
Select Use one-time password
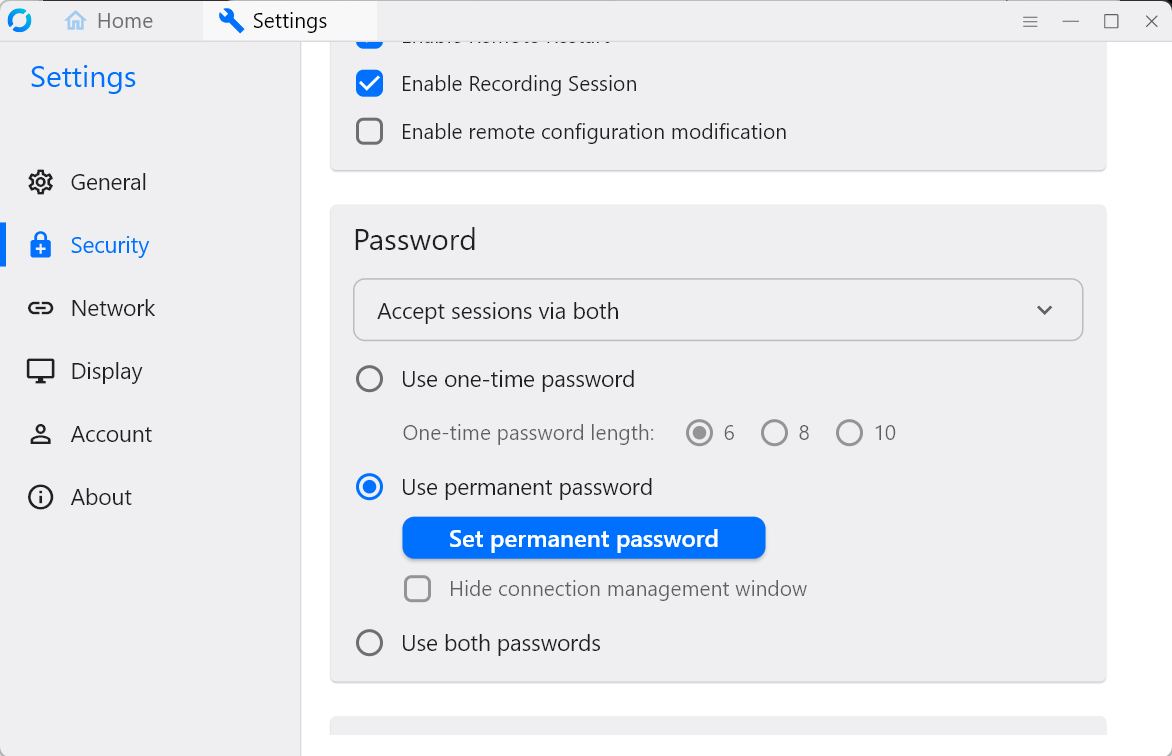[x=369, y=379]
